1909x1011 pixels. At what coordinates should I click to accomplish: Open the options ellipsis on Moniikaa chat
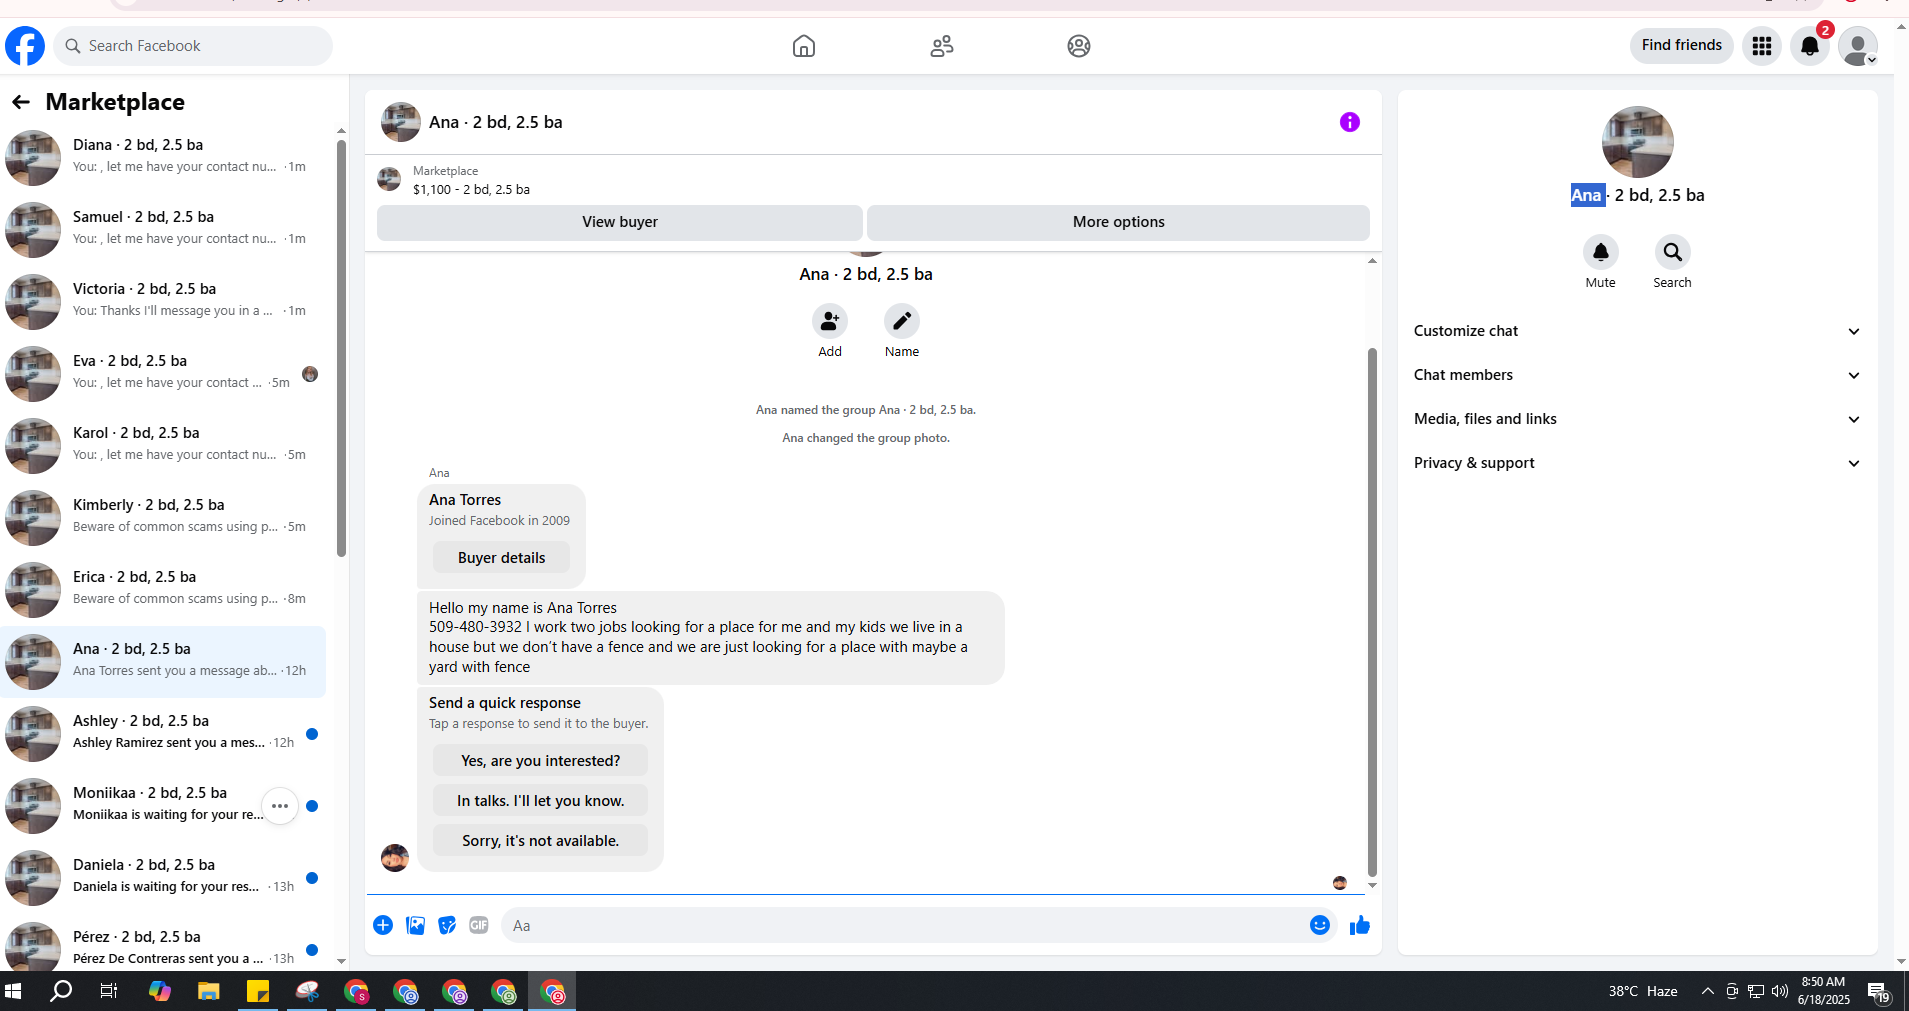[x=280, y=806]
